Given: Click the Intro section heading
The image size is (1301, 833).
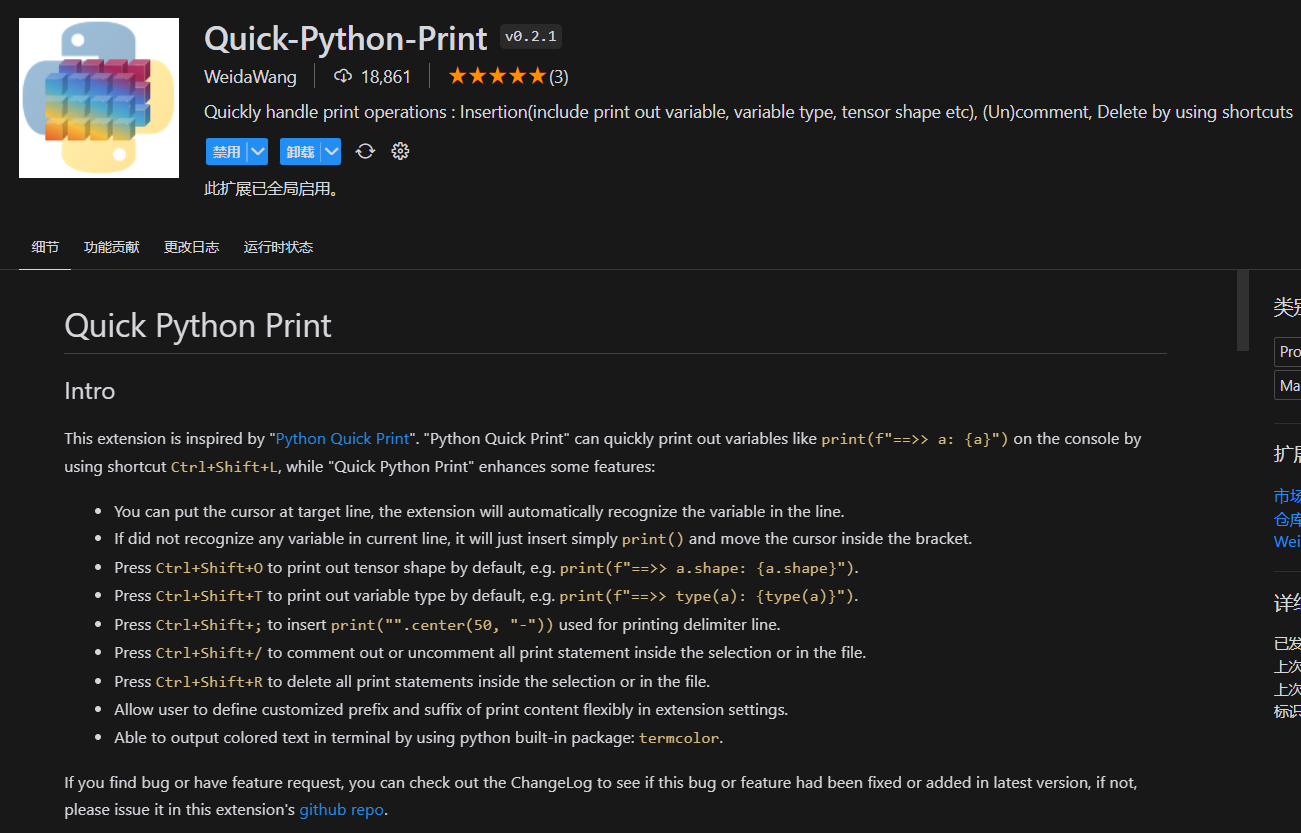Looking at the screenshot, I should 90,391.
